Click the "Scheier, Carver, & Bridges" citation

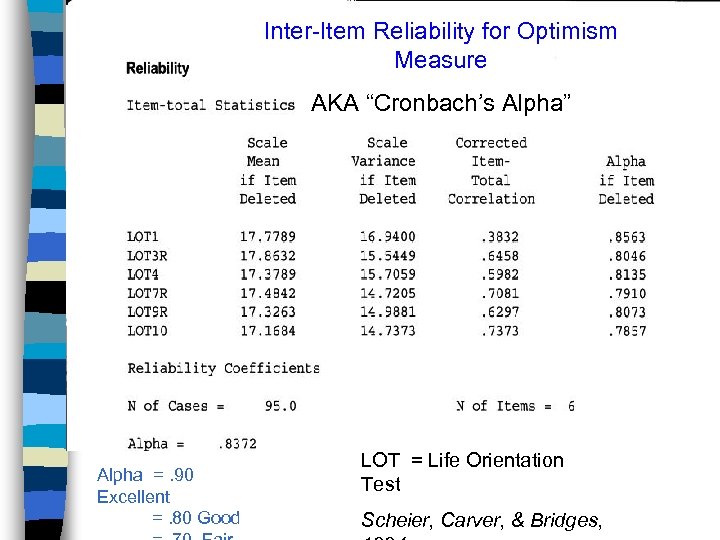(x=482, y=518)
